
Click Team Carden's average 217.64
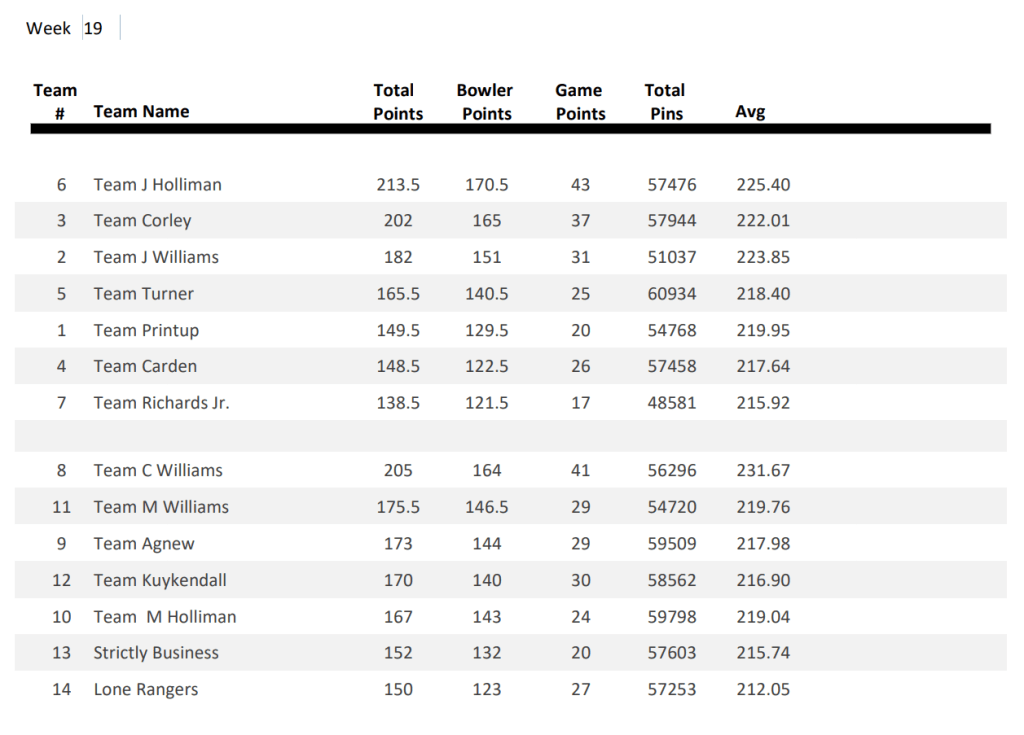click(x=763, y=367)
